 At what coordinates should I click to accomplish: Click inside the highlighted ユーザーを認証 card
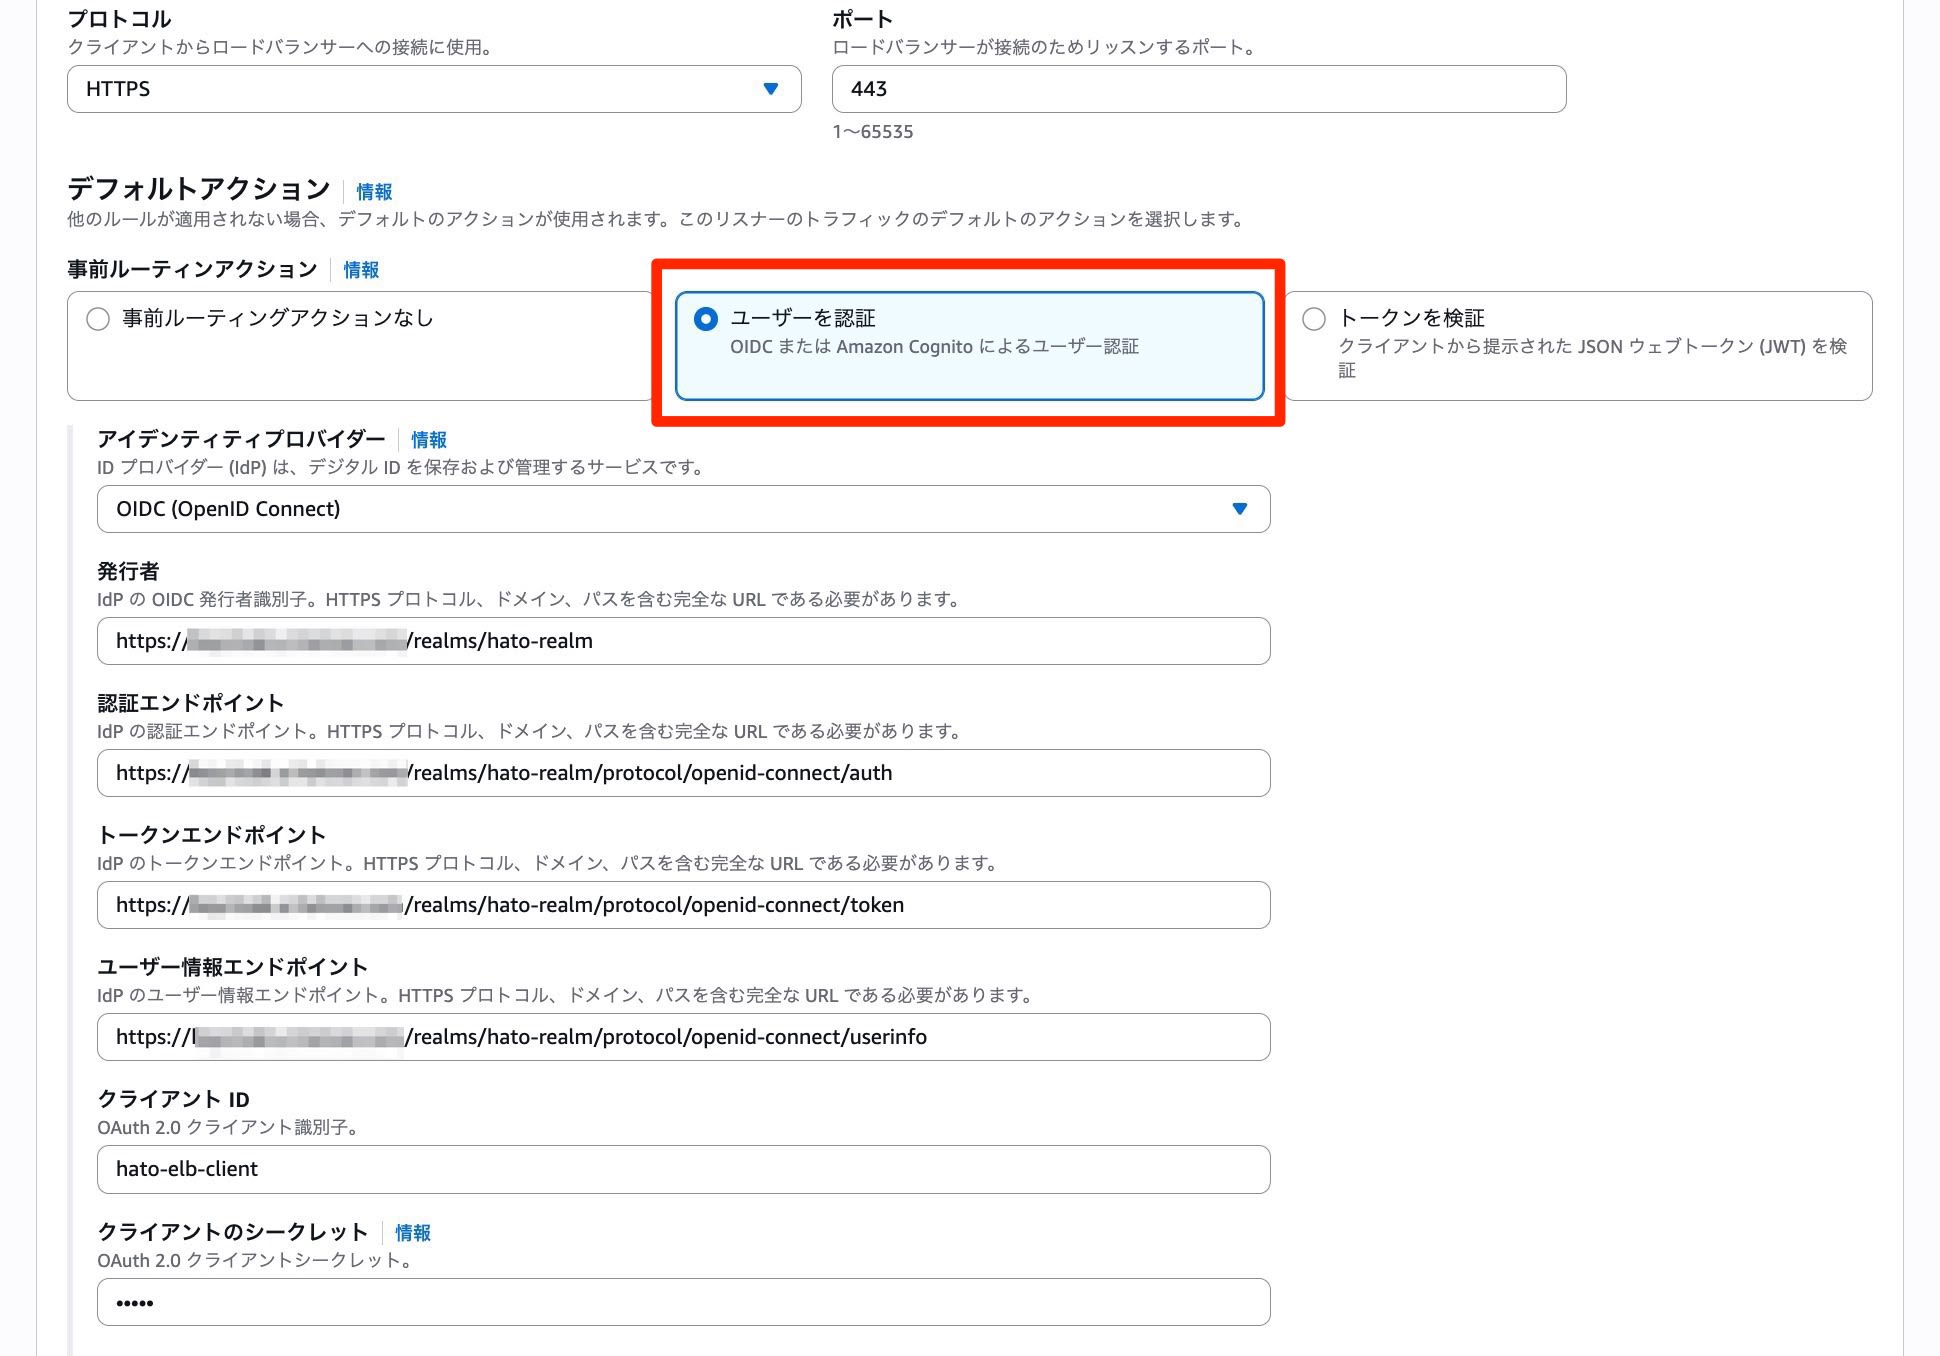pyautogui.click(x=968, y=345)
